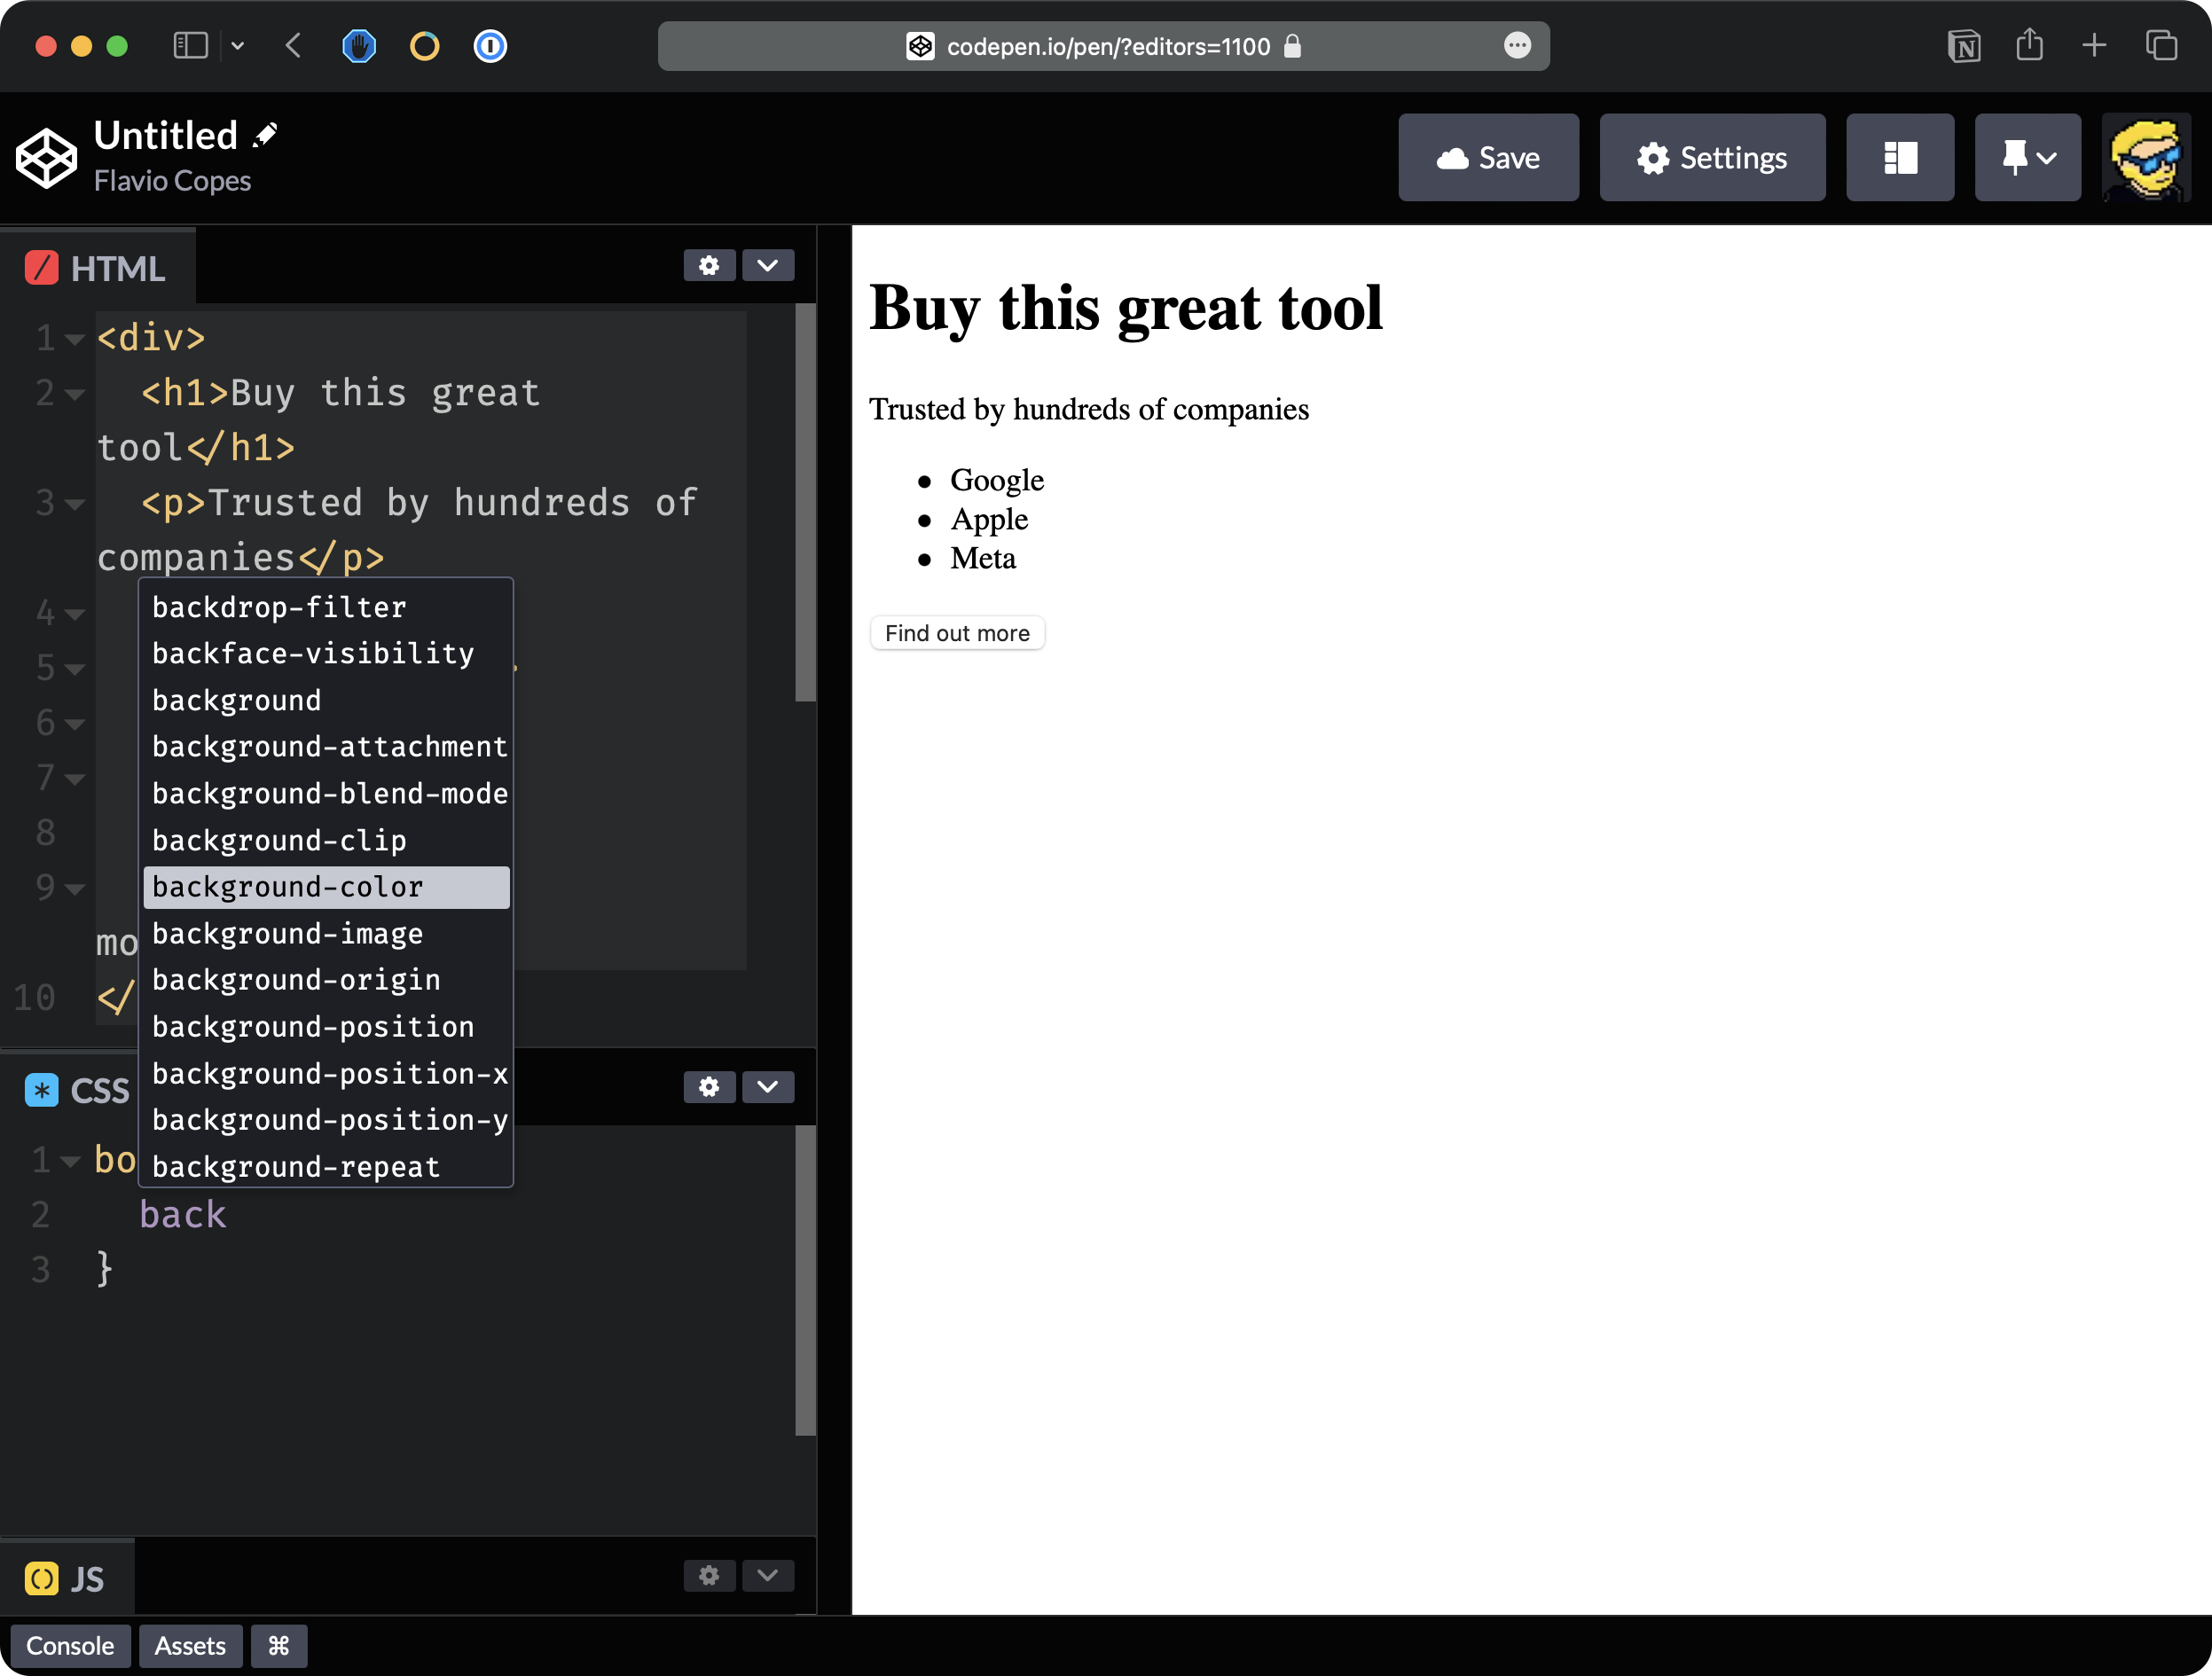The image size is (2212, 1676).
Task: Click the pencil icon to rename pen
Action: 266,135
